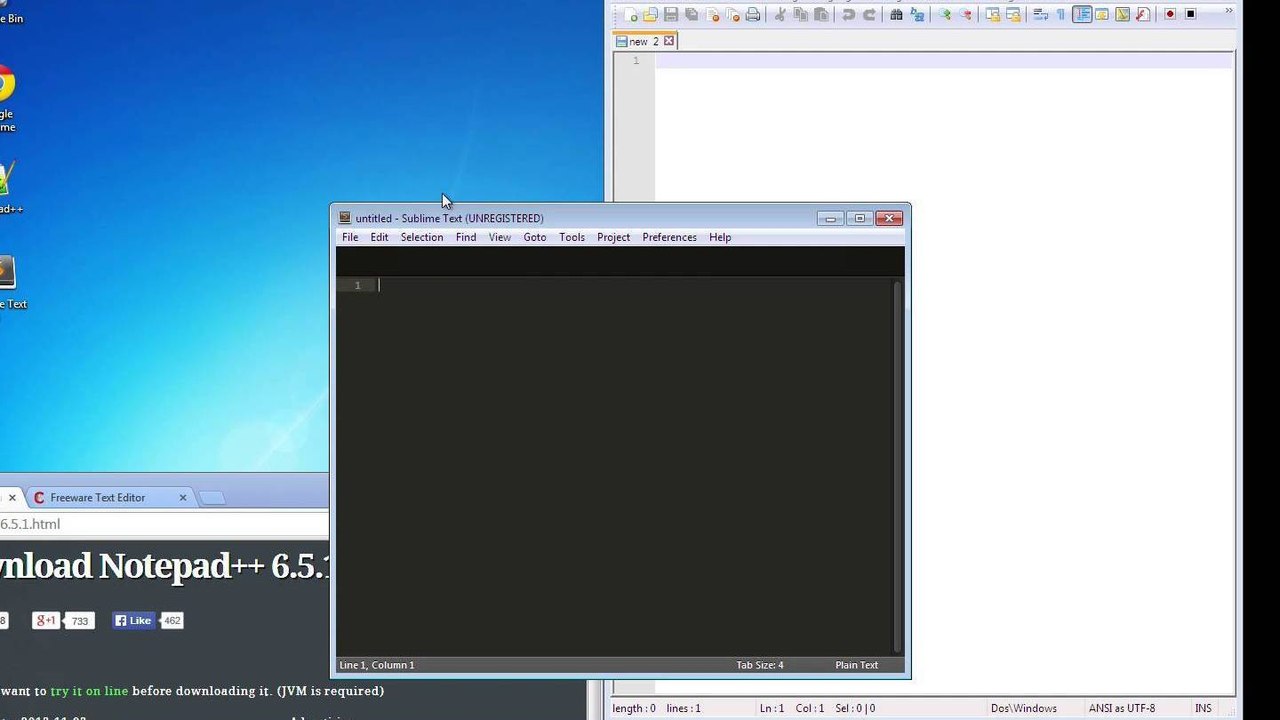Toggle the INS indicator in Notepad++ status bar
1280x720 pixels.
pyautogui.click(x=1203, y=708)
